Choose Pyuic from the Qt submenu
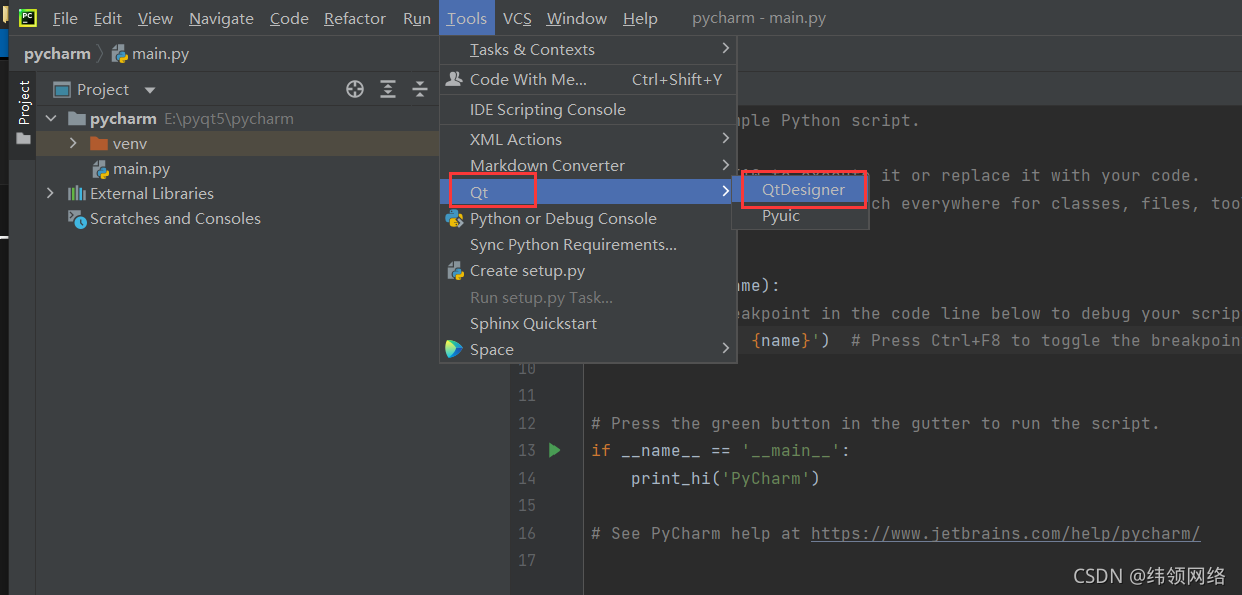The image size is (1242, 595). [x=801, y=215]
